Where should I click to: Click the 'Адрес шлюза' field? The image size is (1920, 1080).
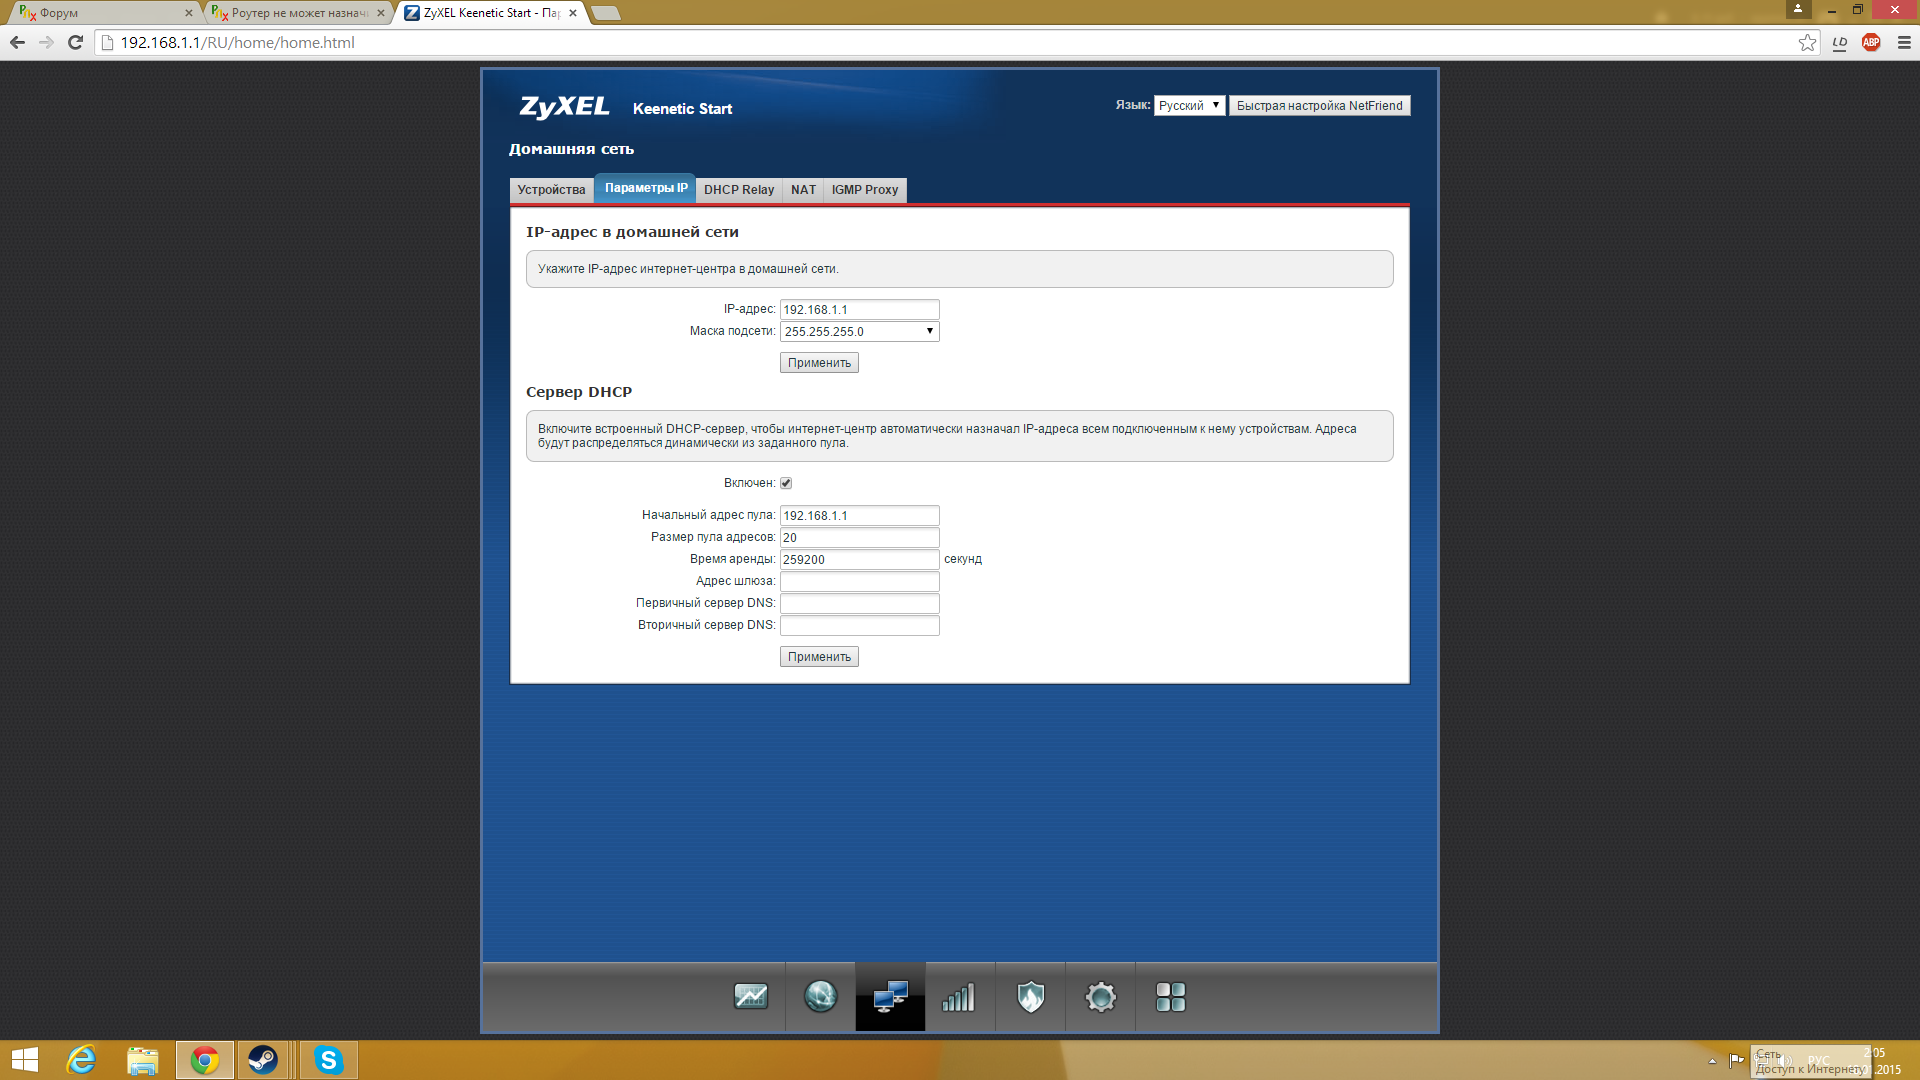tap(860, 582)
